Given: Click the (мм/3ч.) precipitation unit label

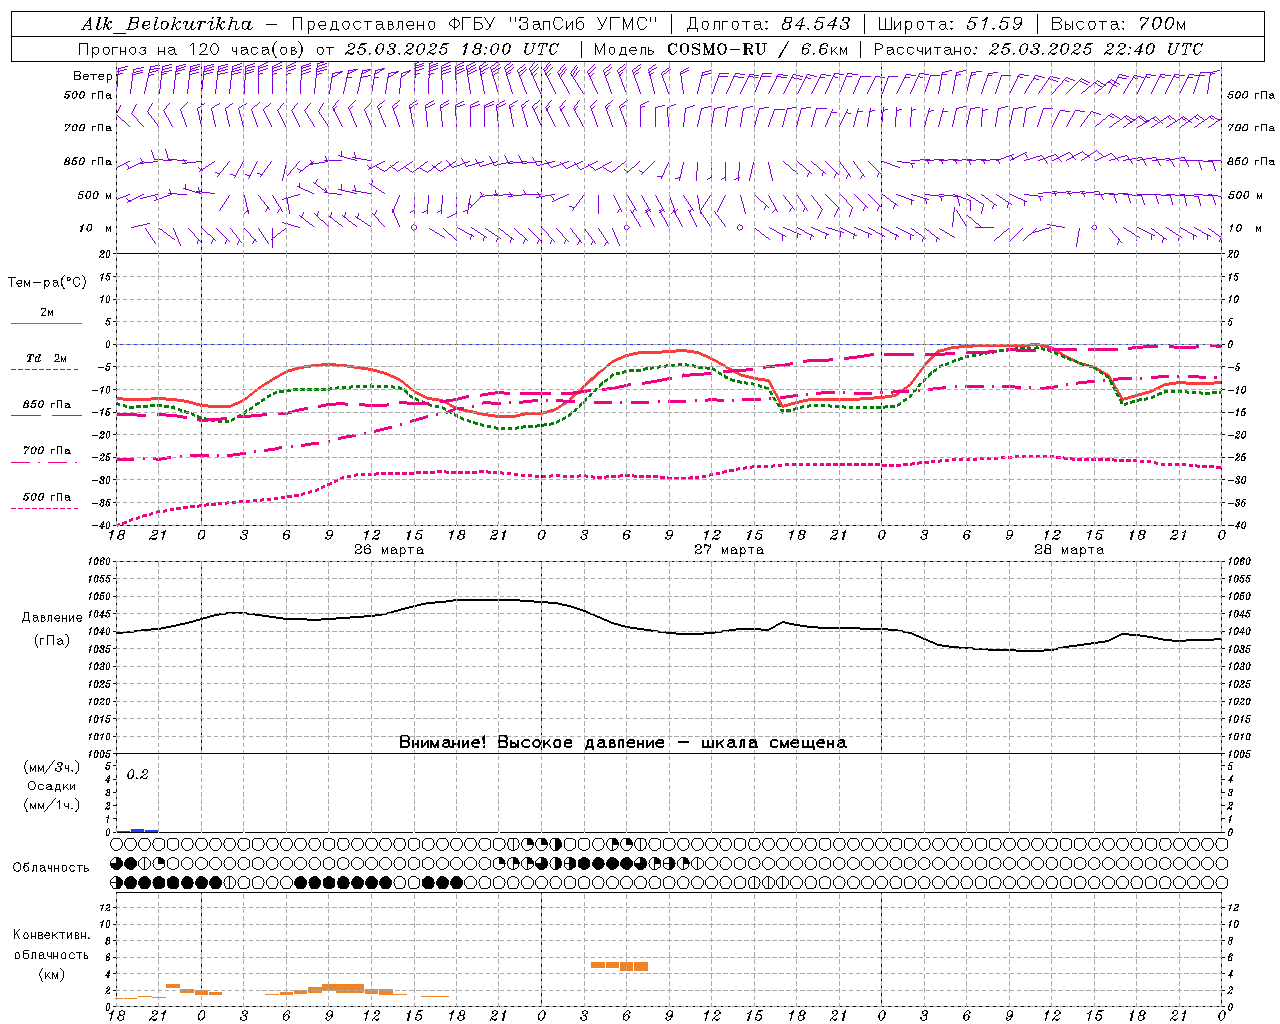Looking at the screenshot, I should click(x=52, y=767).
